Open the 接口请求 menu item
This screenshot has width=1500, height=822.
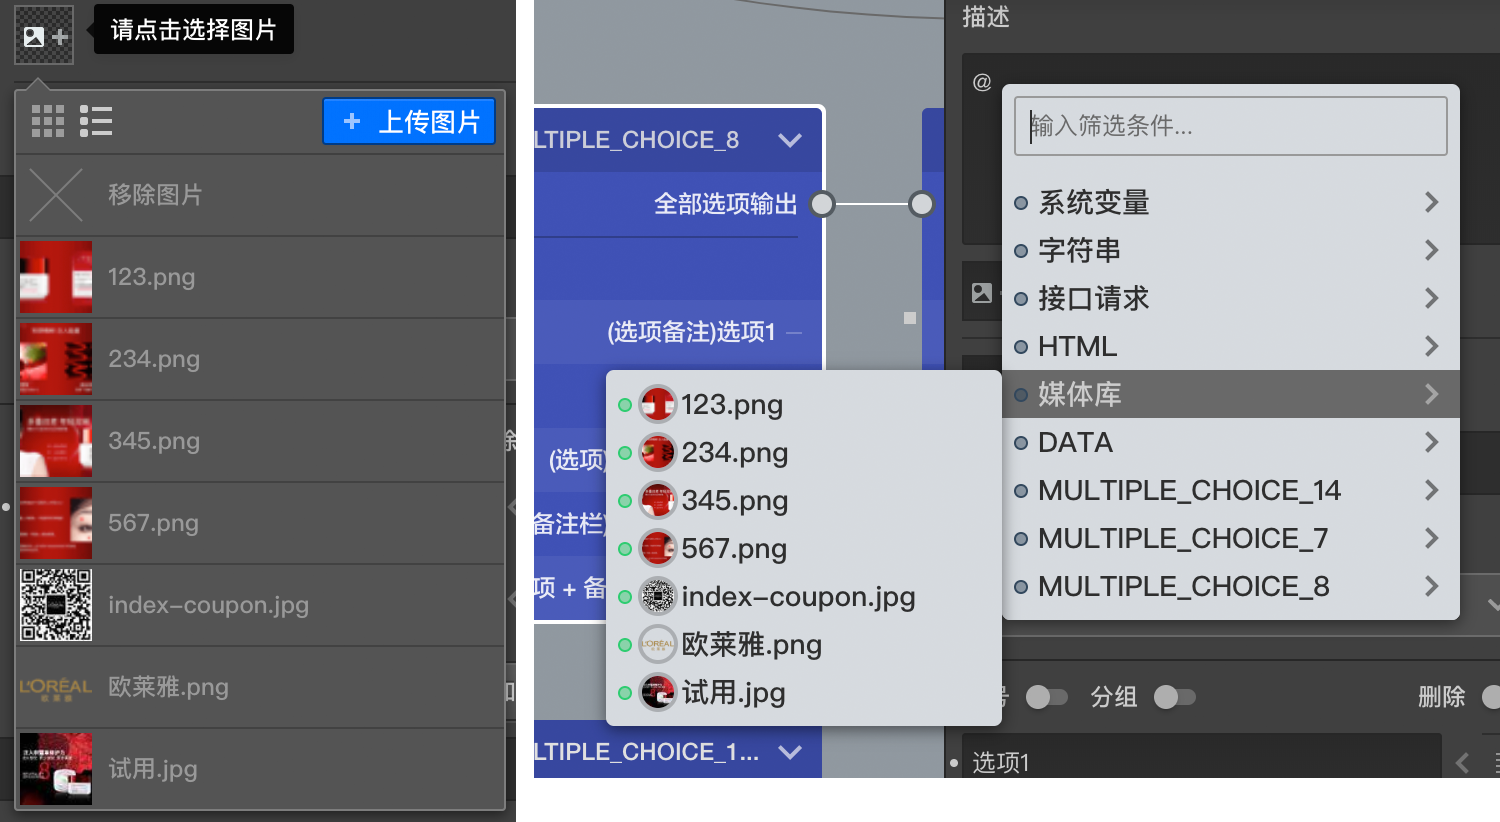1231,298
